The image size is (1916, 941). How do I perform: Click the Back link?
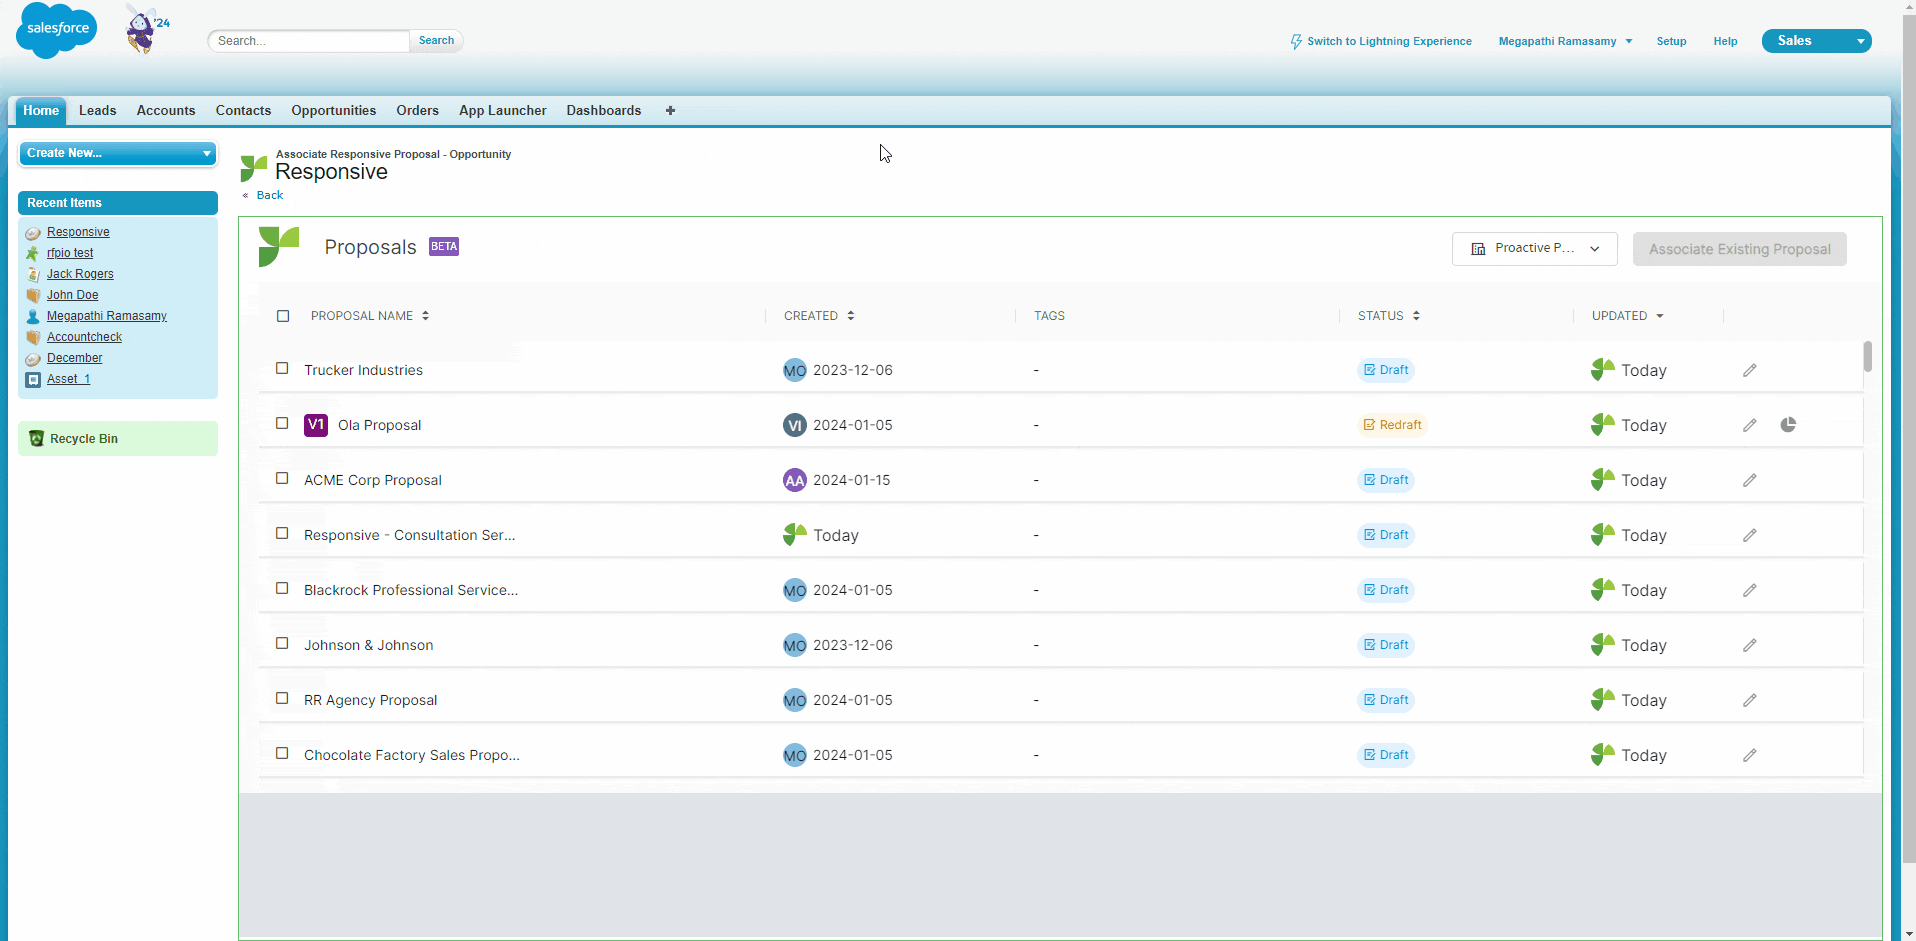pyautogui.click(x=270, y=196)
